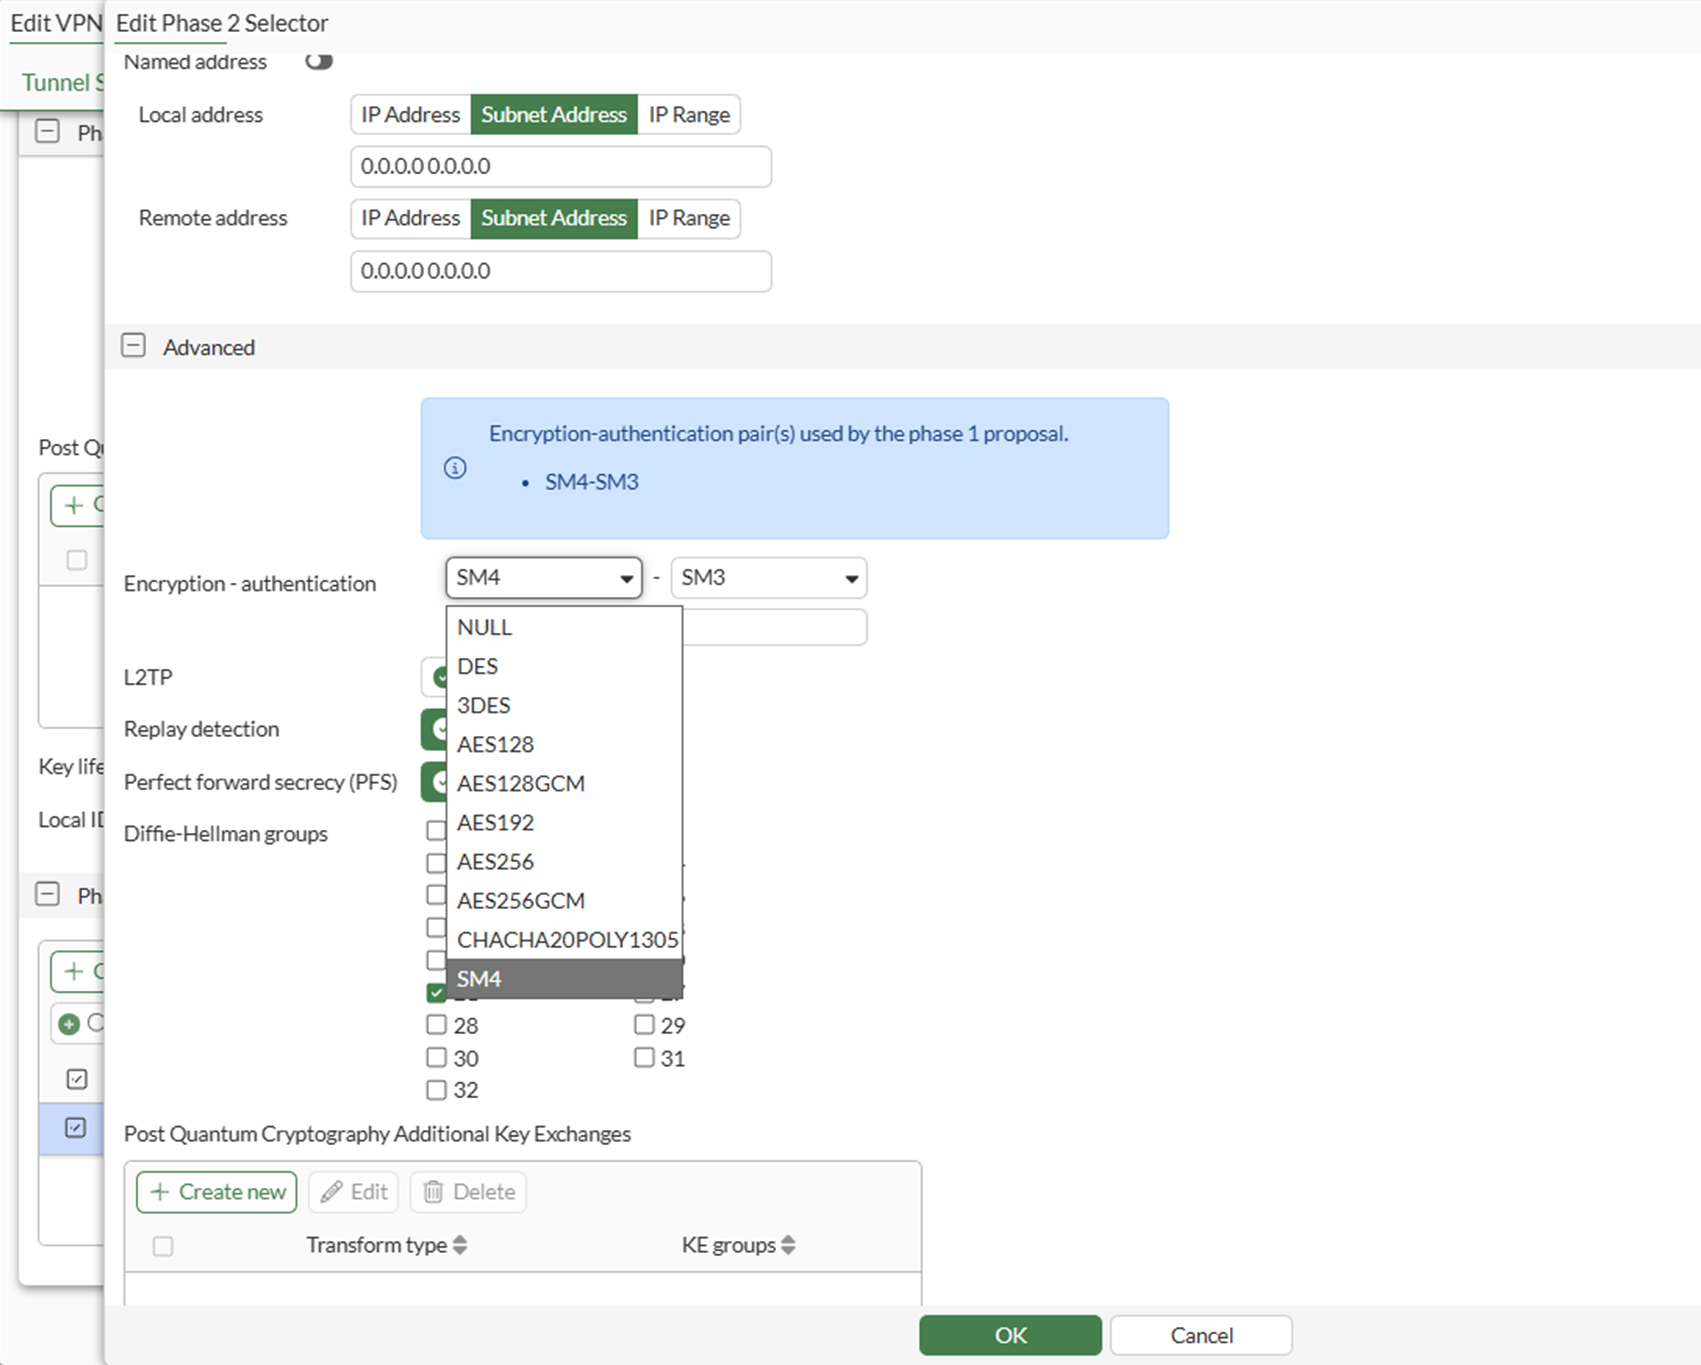Click the Local address subnet field
This screenshot has width=1701, height=1365.
click(x=561, y=166)
